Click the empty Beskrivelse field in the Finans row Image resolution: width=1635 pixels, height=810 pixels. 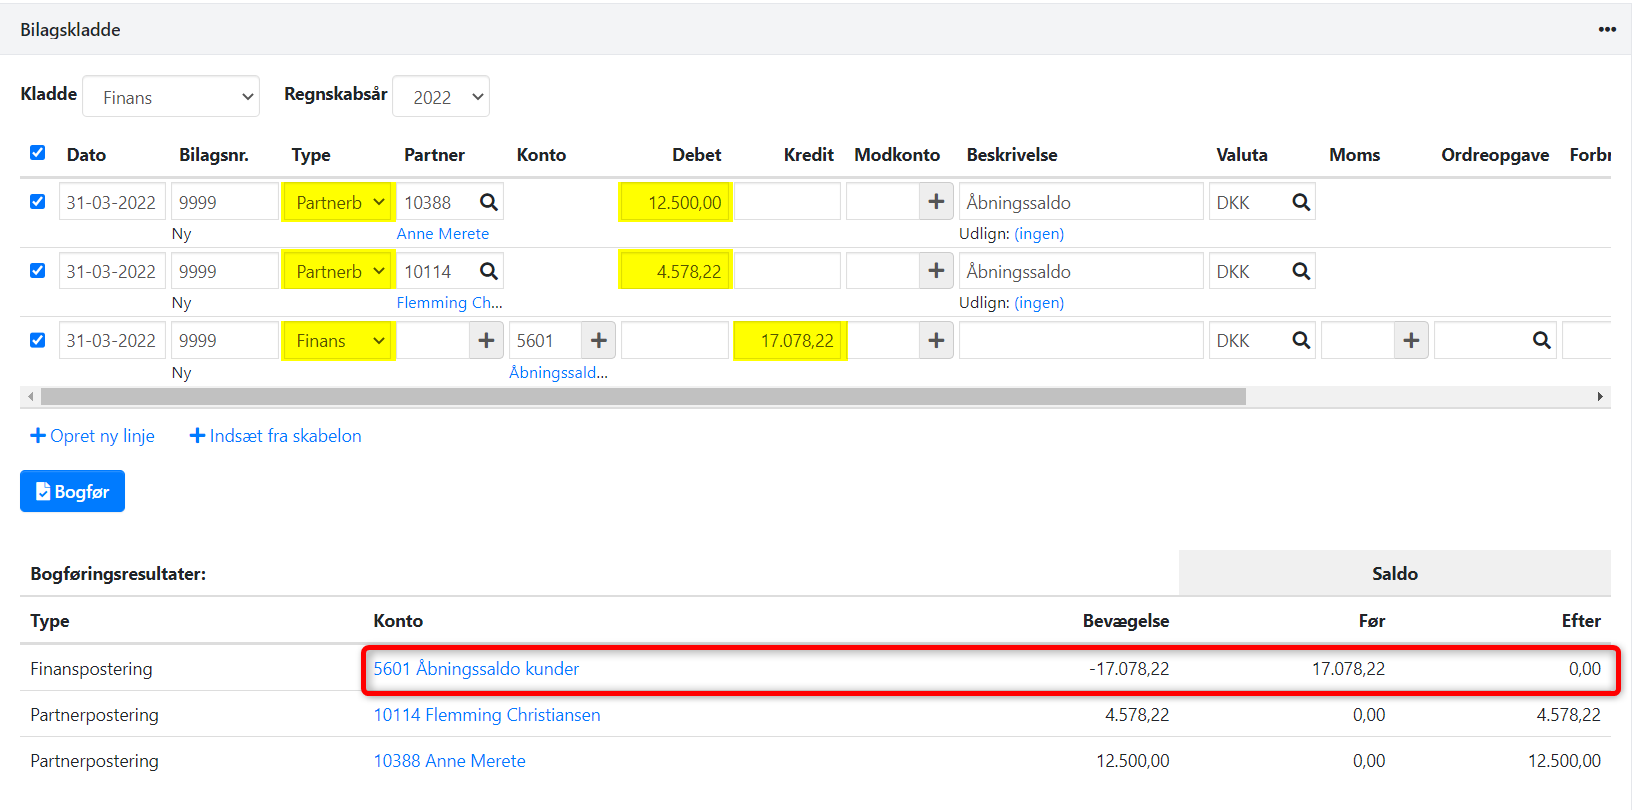click(1081, 340)
